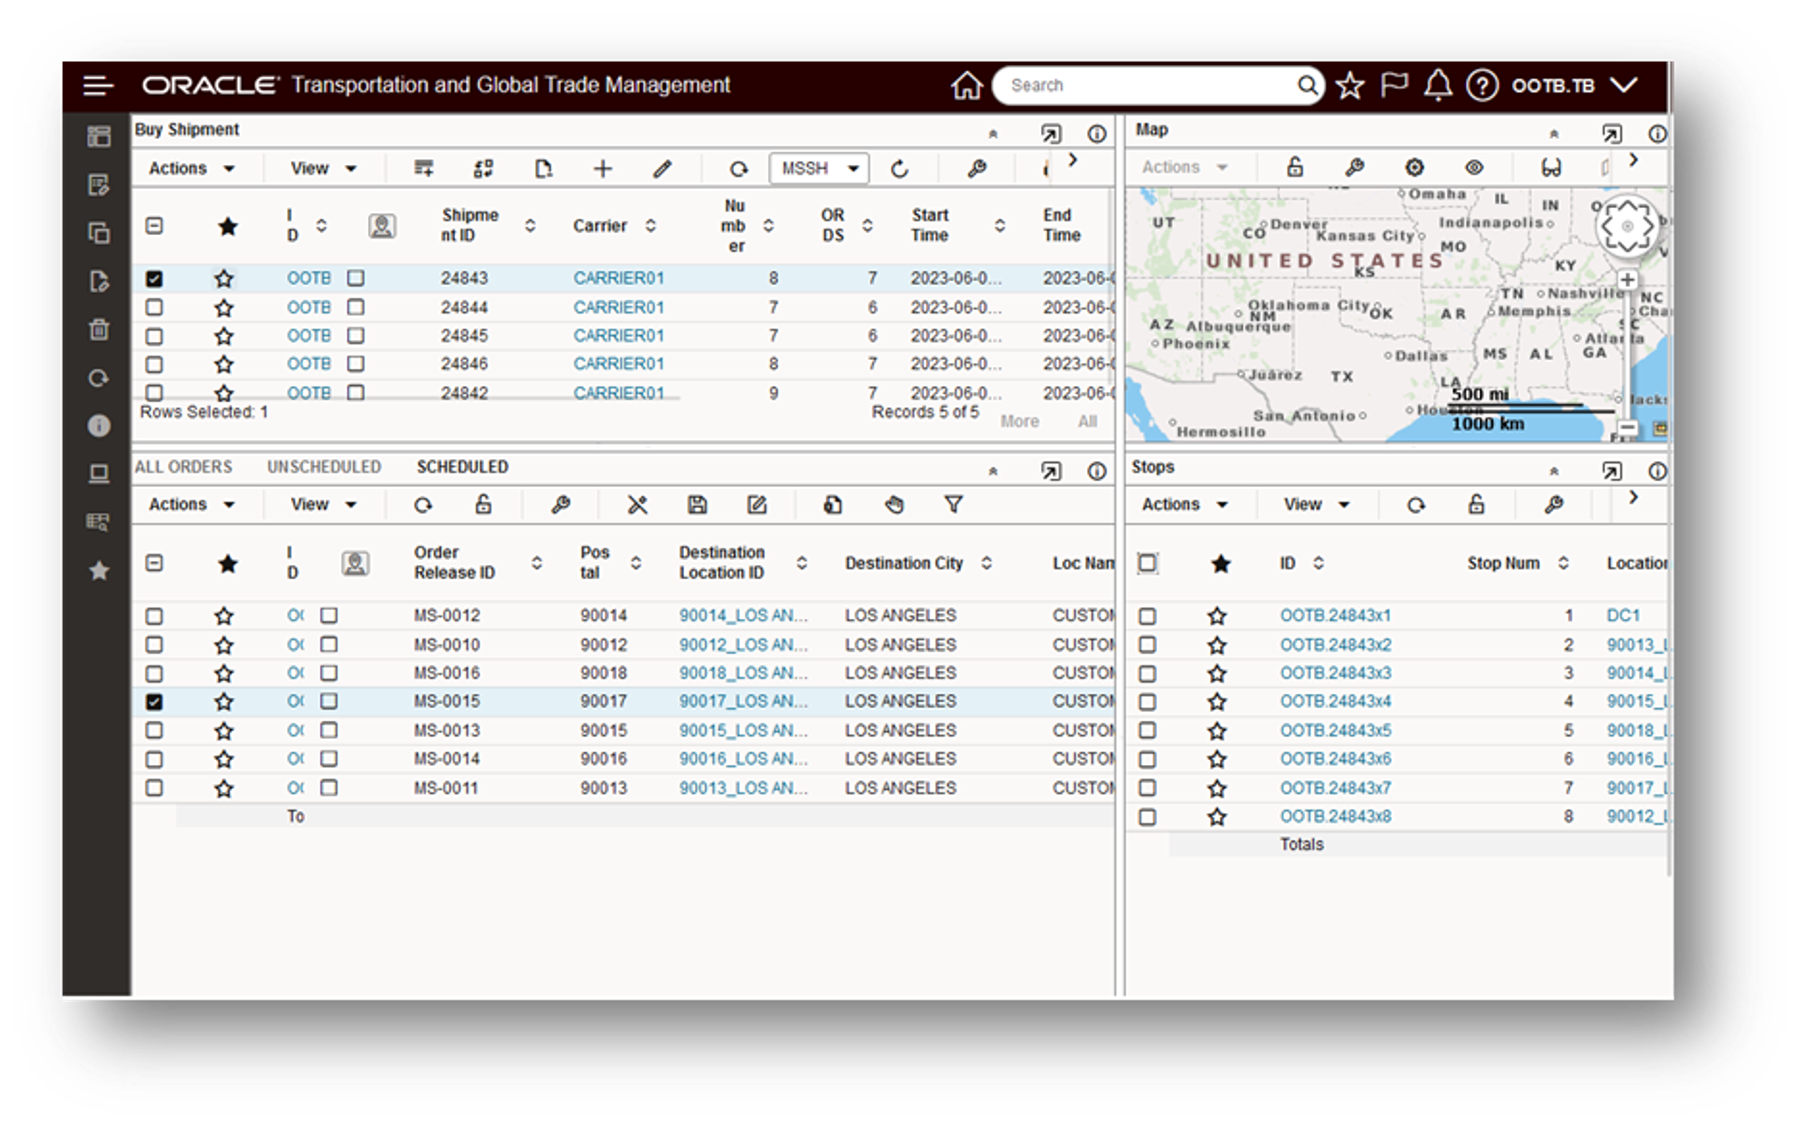Viewport: 1799px width, 1125px height.
Task: Open the MSSH selector dropdown
Action: tap(818, 168)
